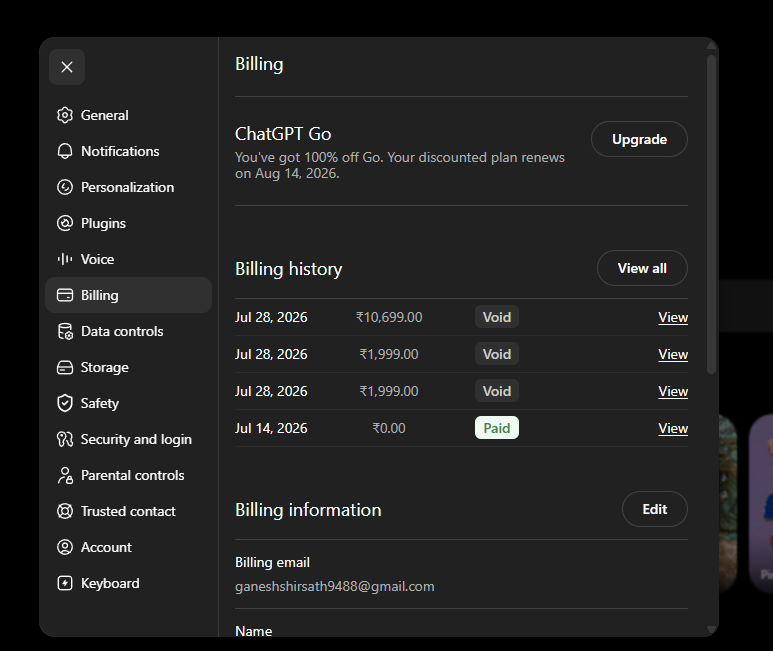Click the Billing card icon
This screenshot has height=651, width=773.
[x=65, y=295]
